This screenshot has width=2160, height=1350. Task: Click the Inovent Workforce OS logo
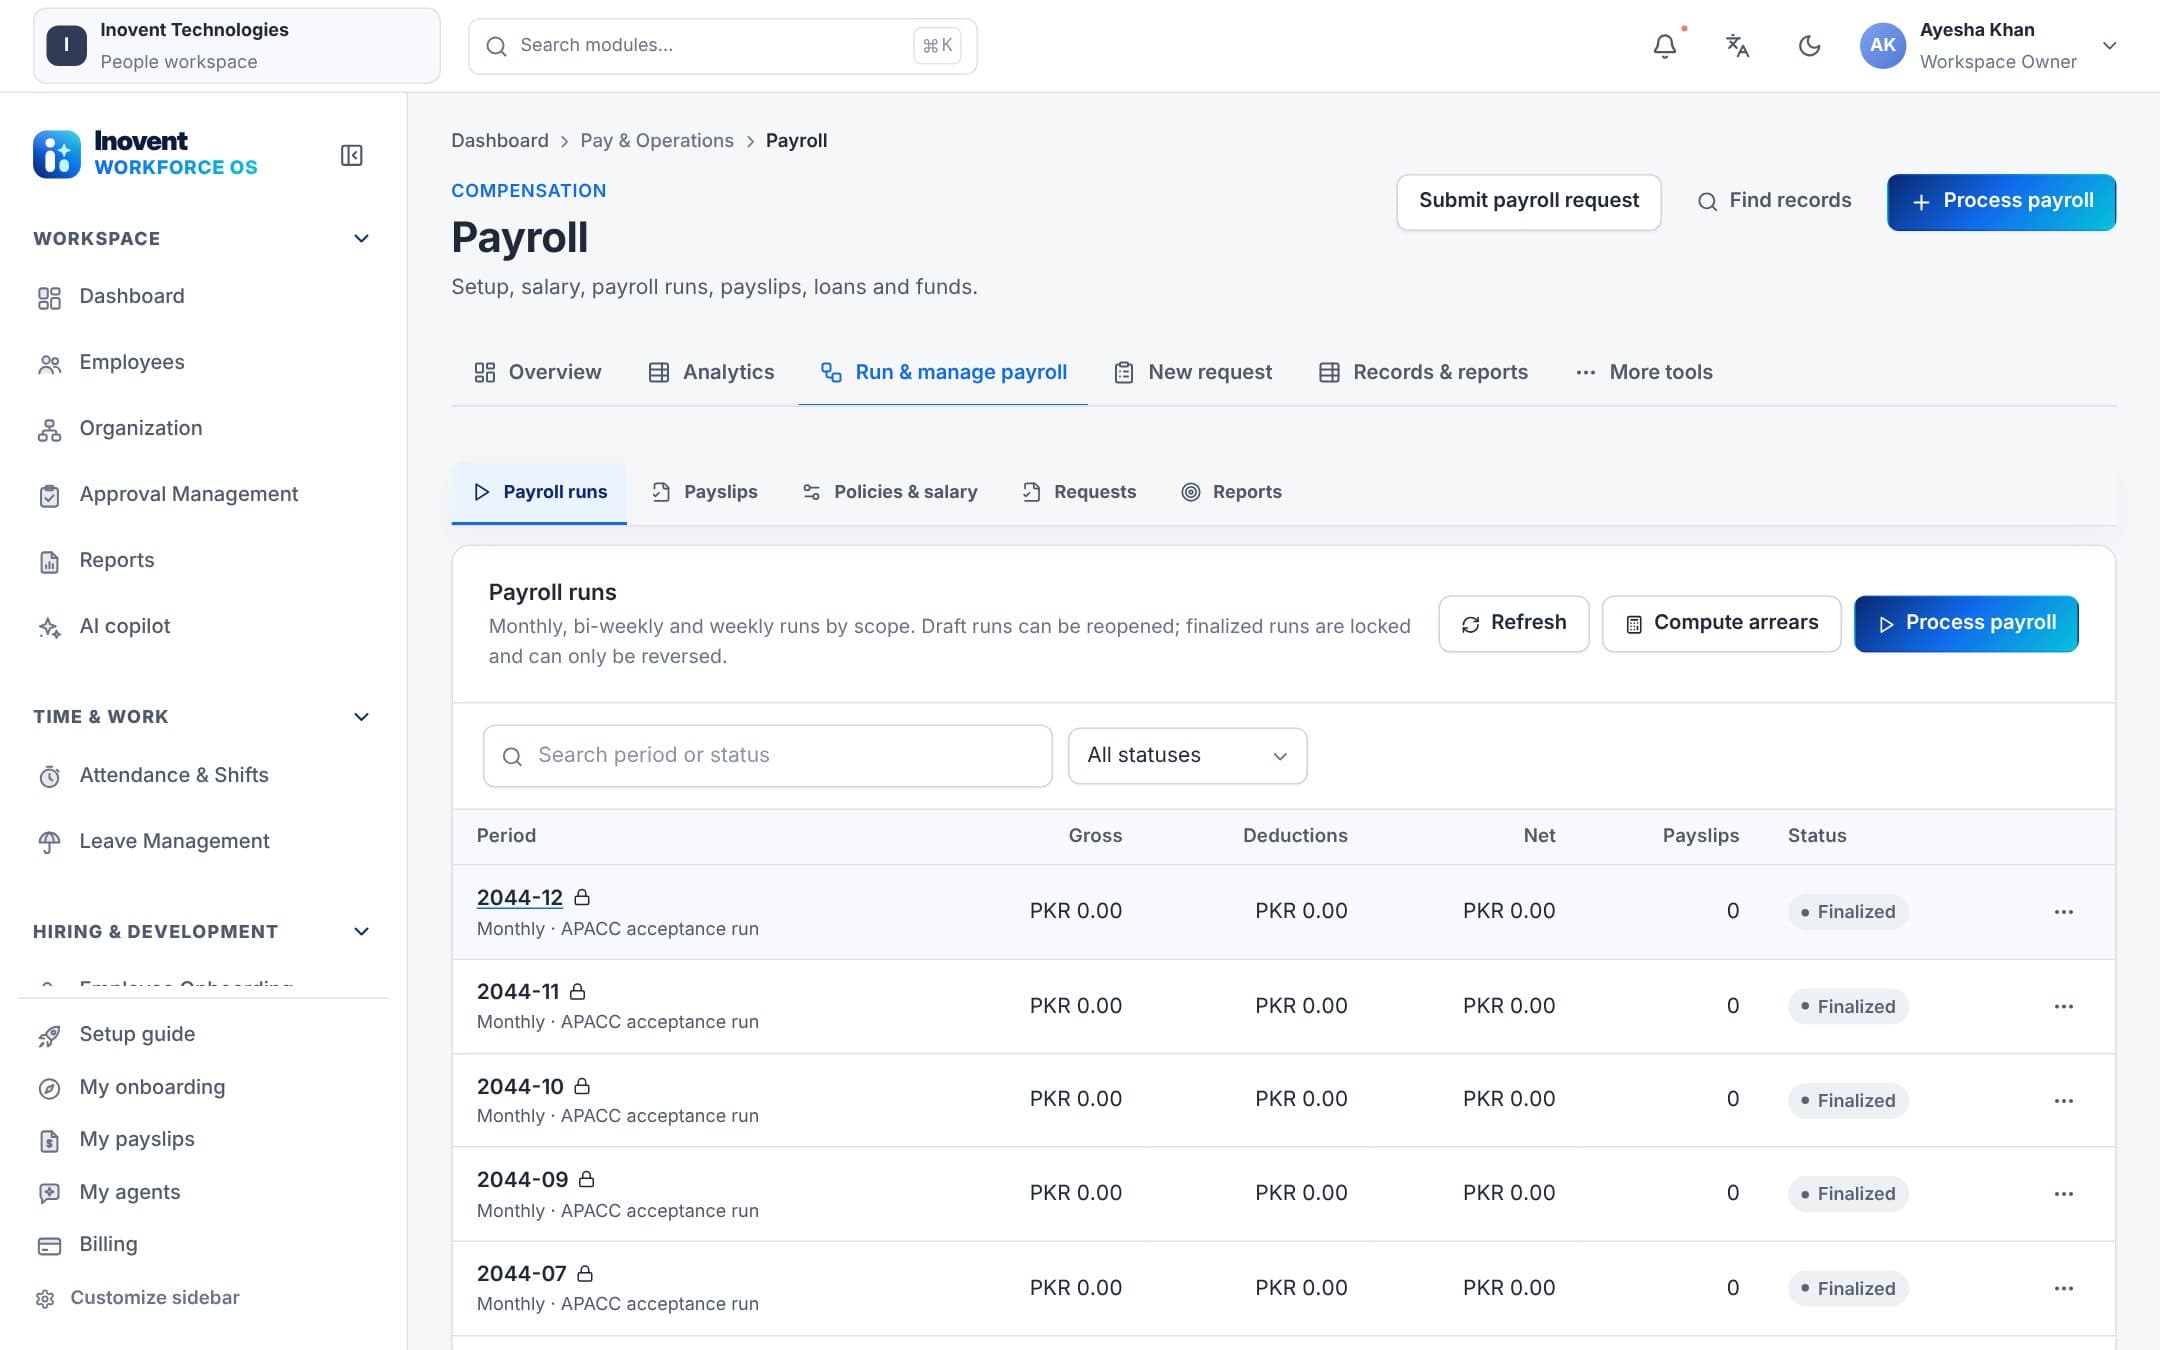click(146, 154)
